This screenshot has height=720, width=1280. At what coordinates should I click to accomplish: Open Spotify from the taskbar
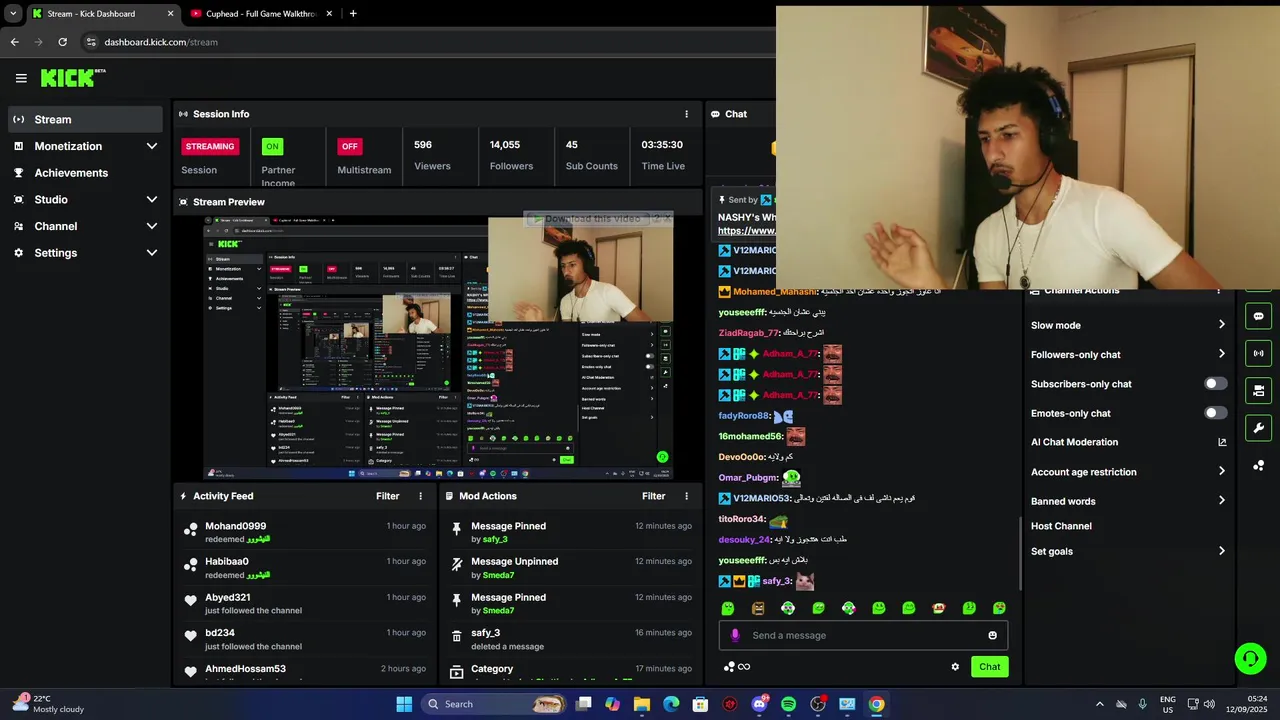point(788,704)
